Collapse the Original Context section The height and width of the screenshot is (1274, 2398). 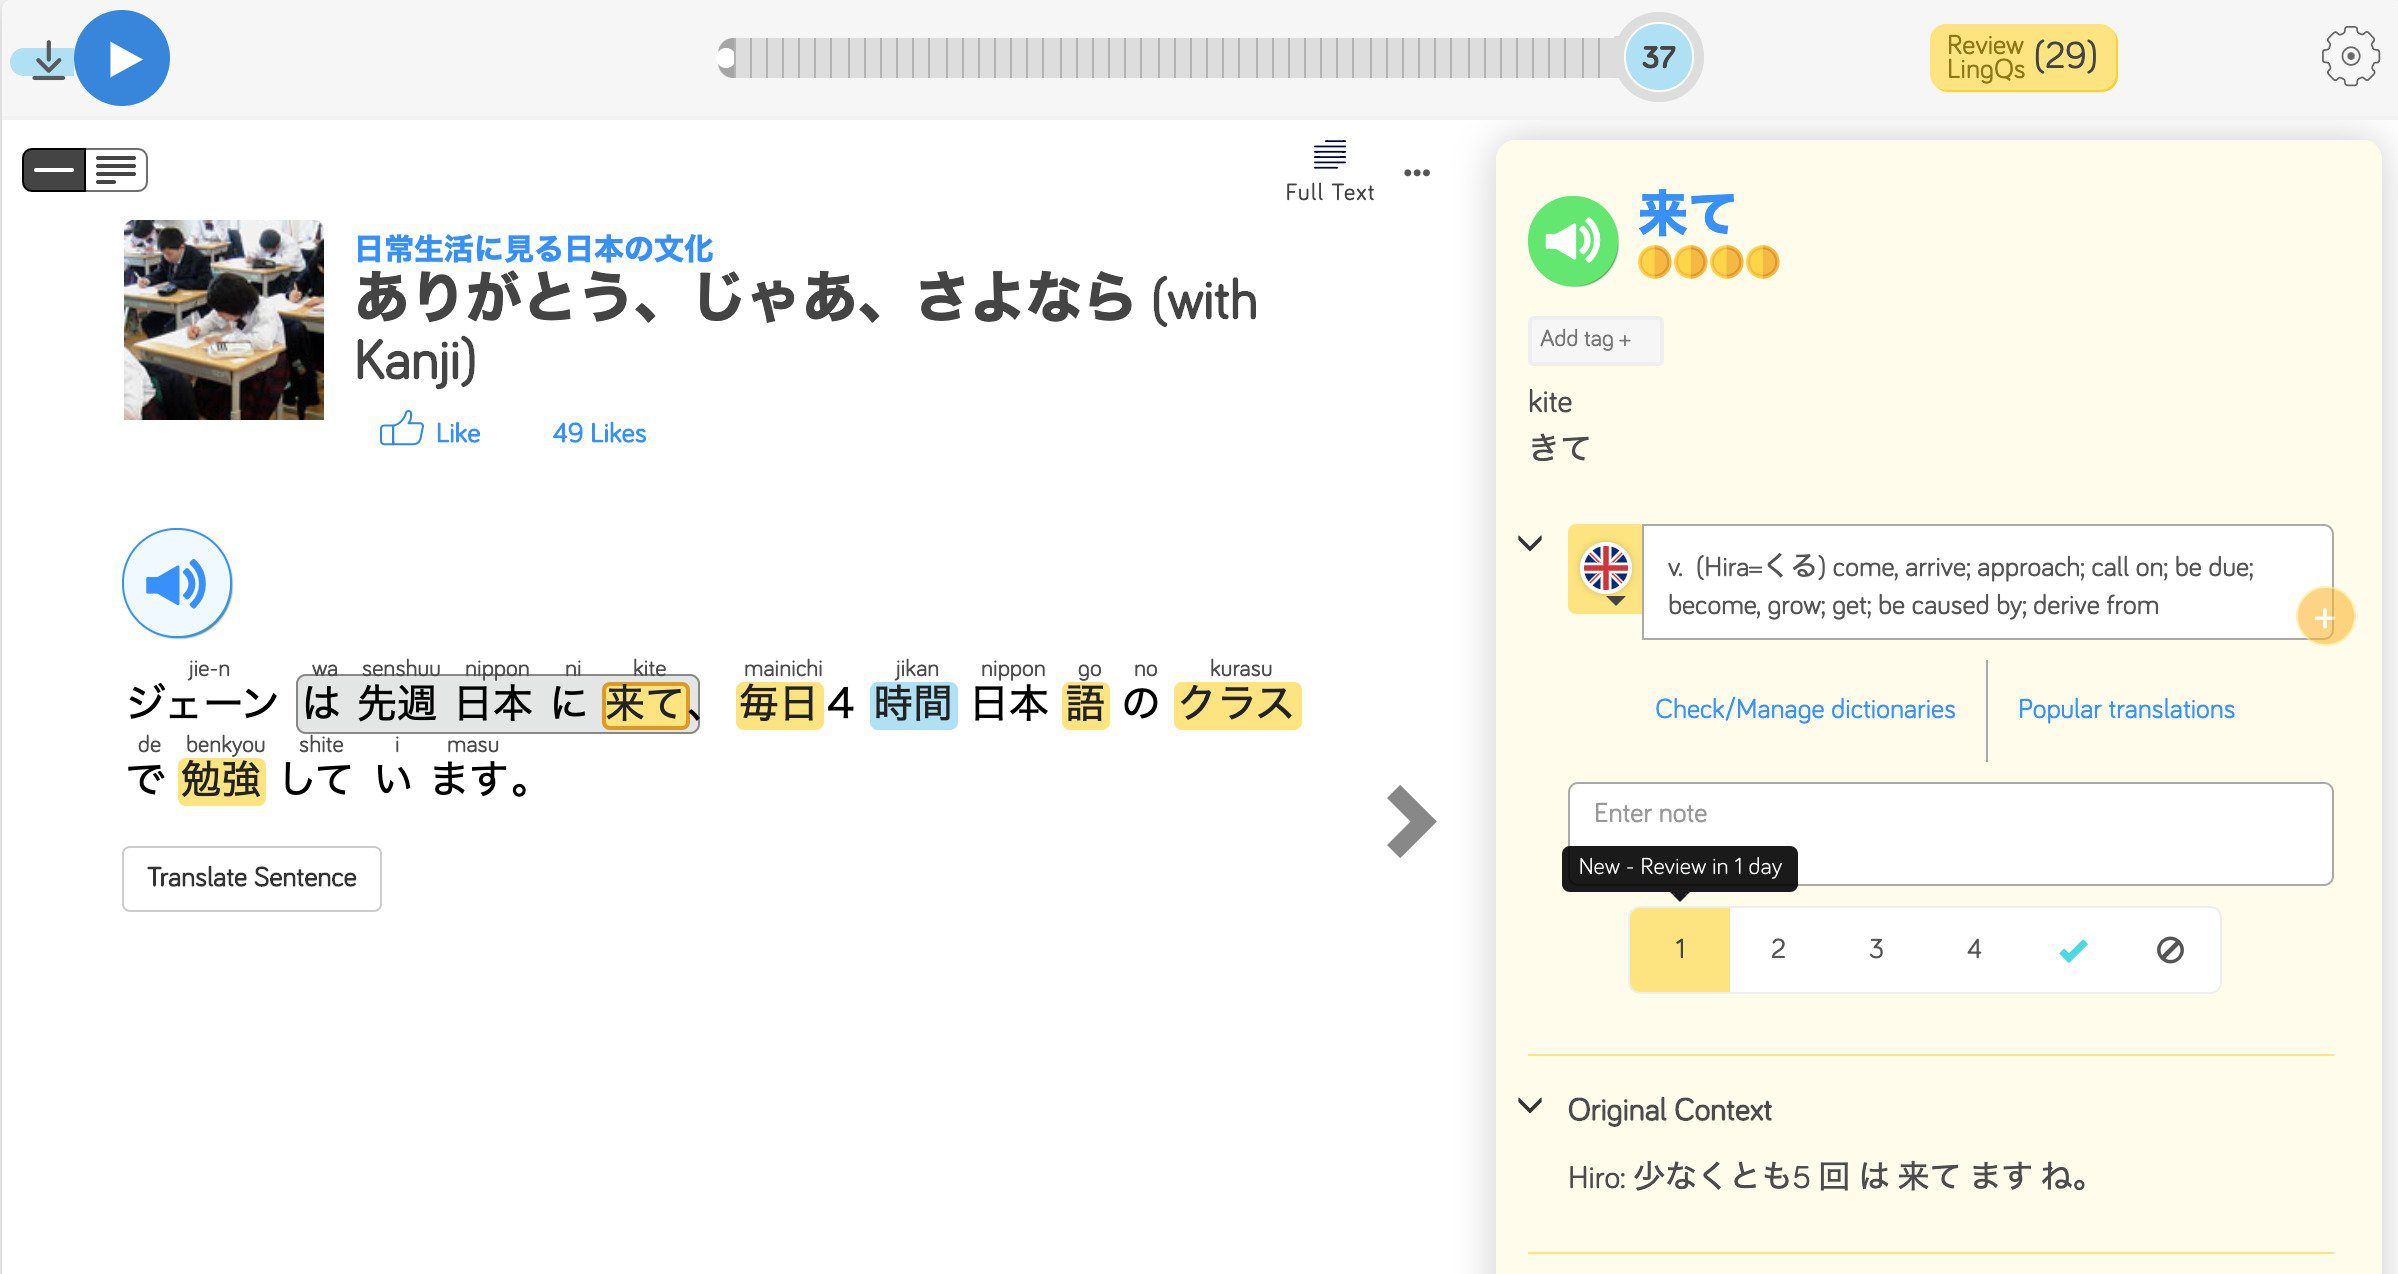point(1530,1106)
